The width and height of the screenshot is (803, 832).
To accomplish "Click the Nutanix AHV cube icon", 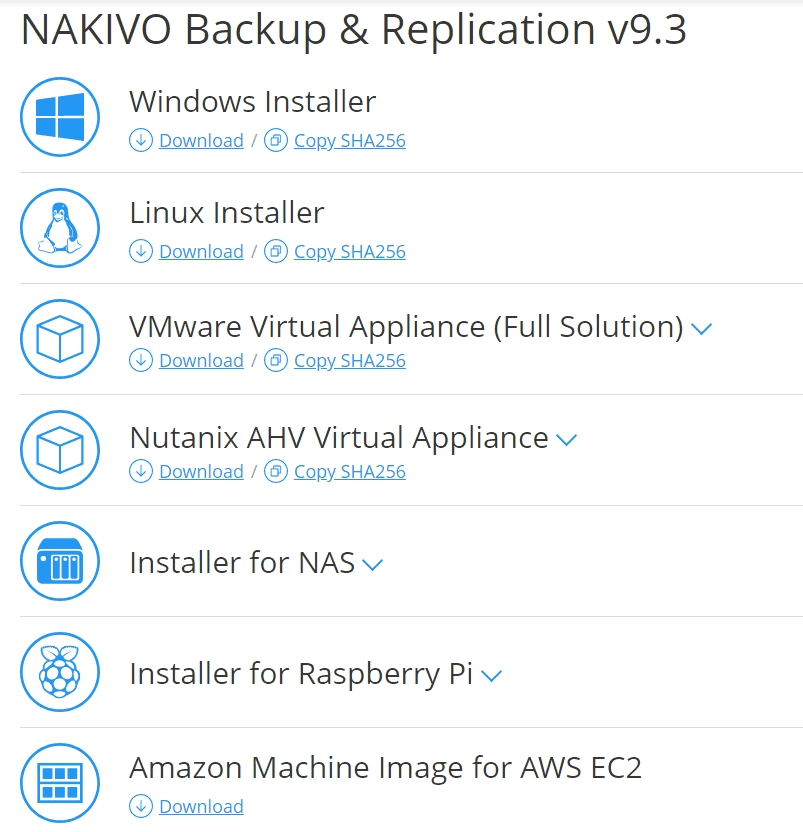I will [x=60, y=450].
